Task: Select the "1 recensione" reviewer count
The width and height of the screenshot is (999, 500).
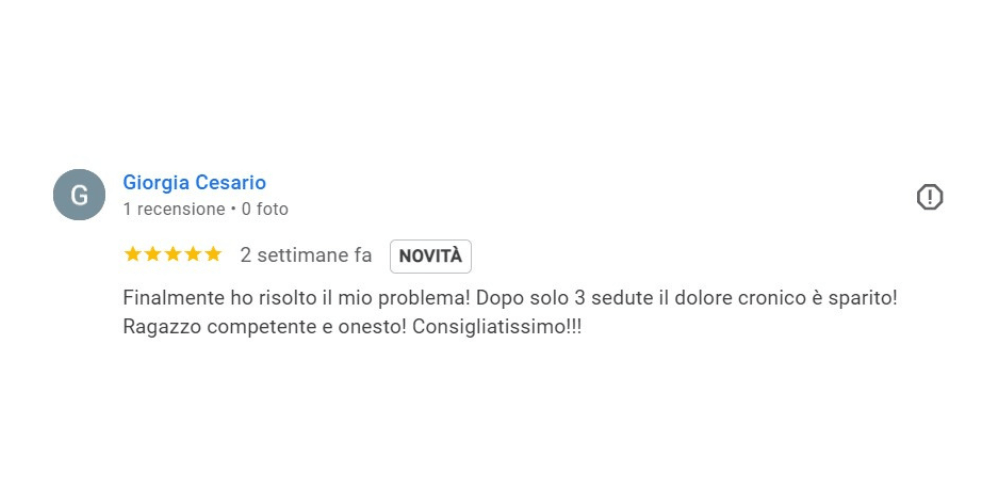Action: coord(174,209)
